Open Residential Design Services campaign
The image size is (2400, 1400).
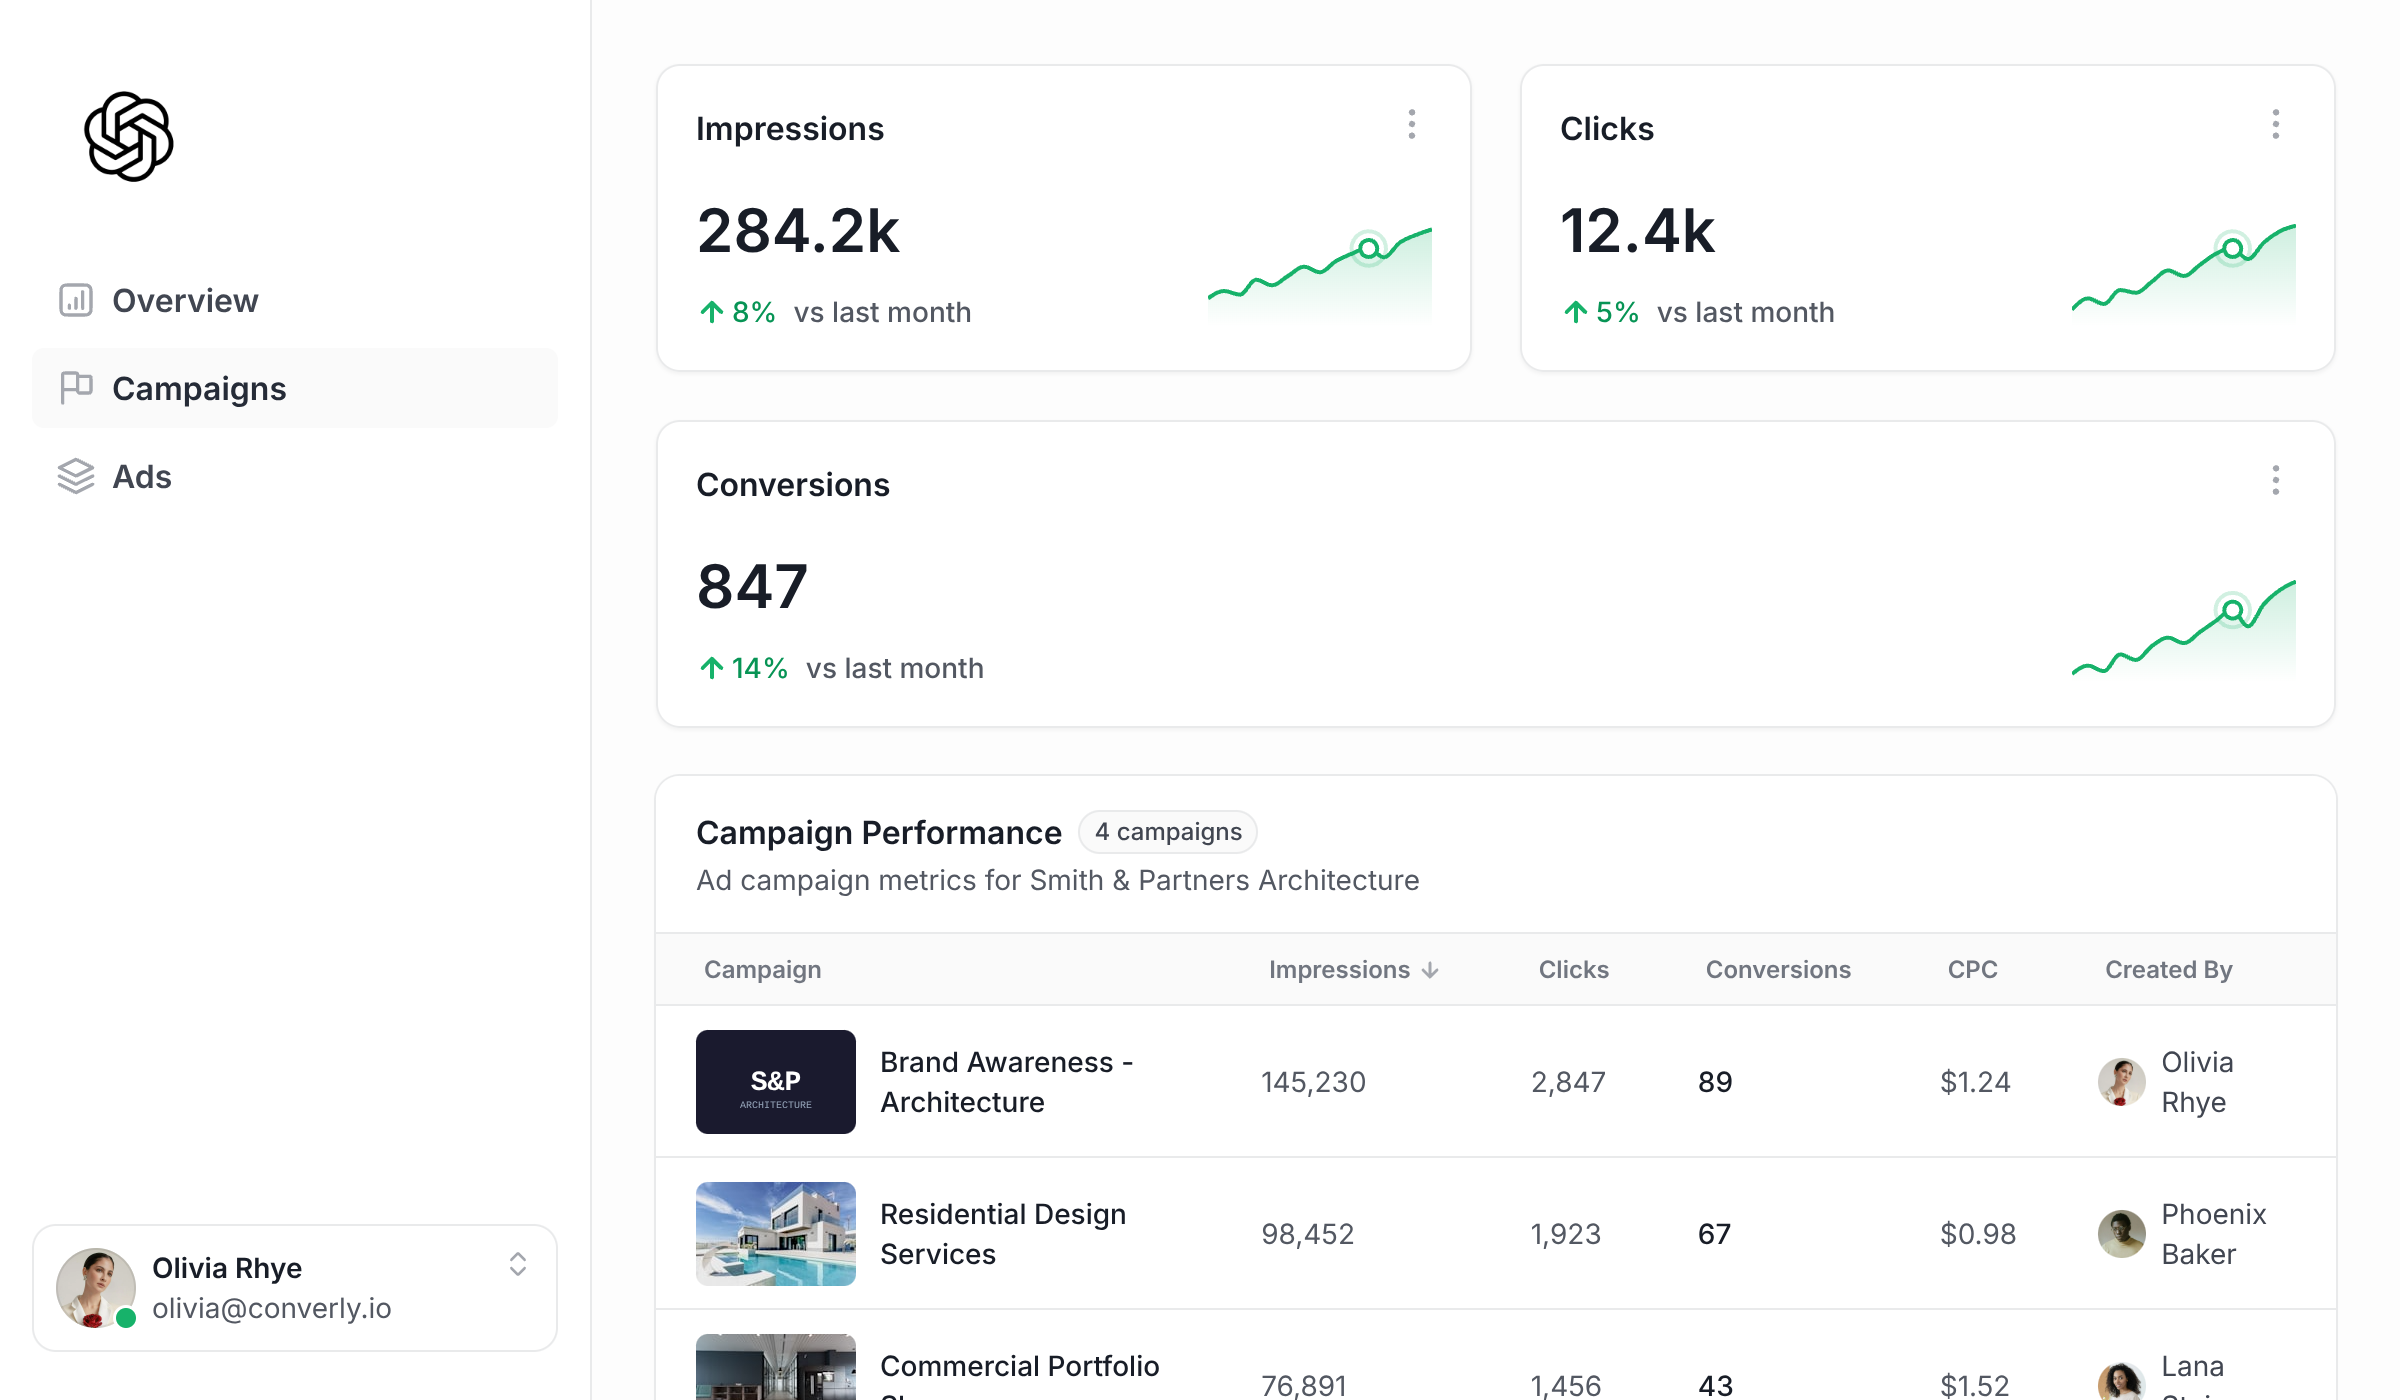(1003, 1234)
